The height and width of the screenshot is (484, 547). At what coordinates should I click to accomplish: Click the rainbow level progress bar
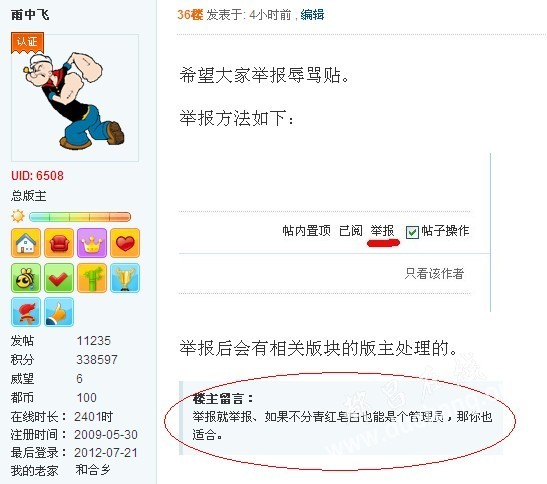point(80,217)
